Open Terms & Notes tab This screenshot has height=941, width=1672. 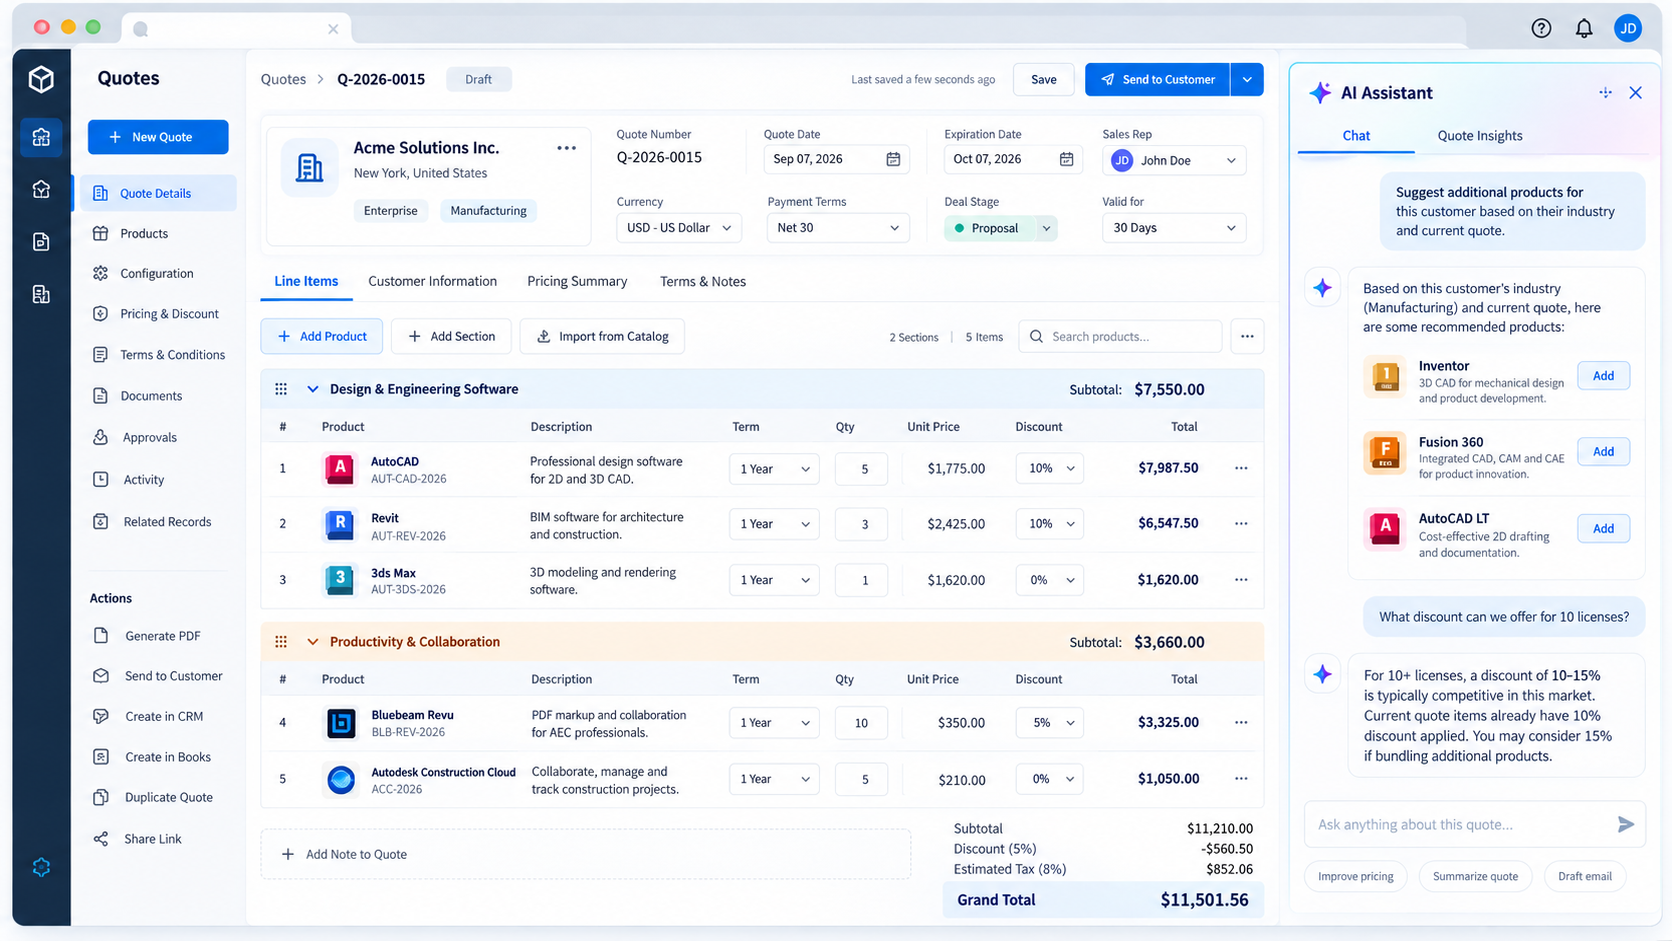coord(703,281)
